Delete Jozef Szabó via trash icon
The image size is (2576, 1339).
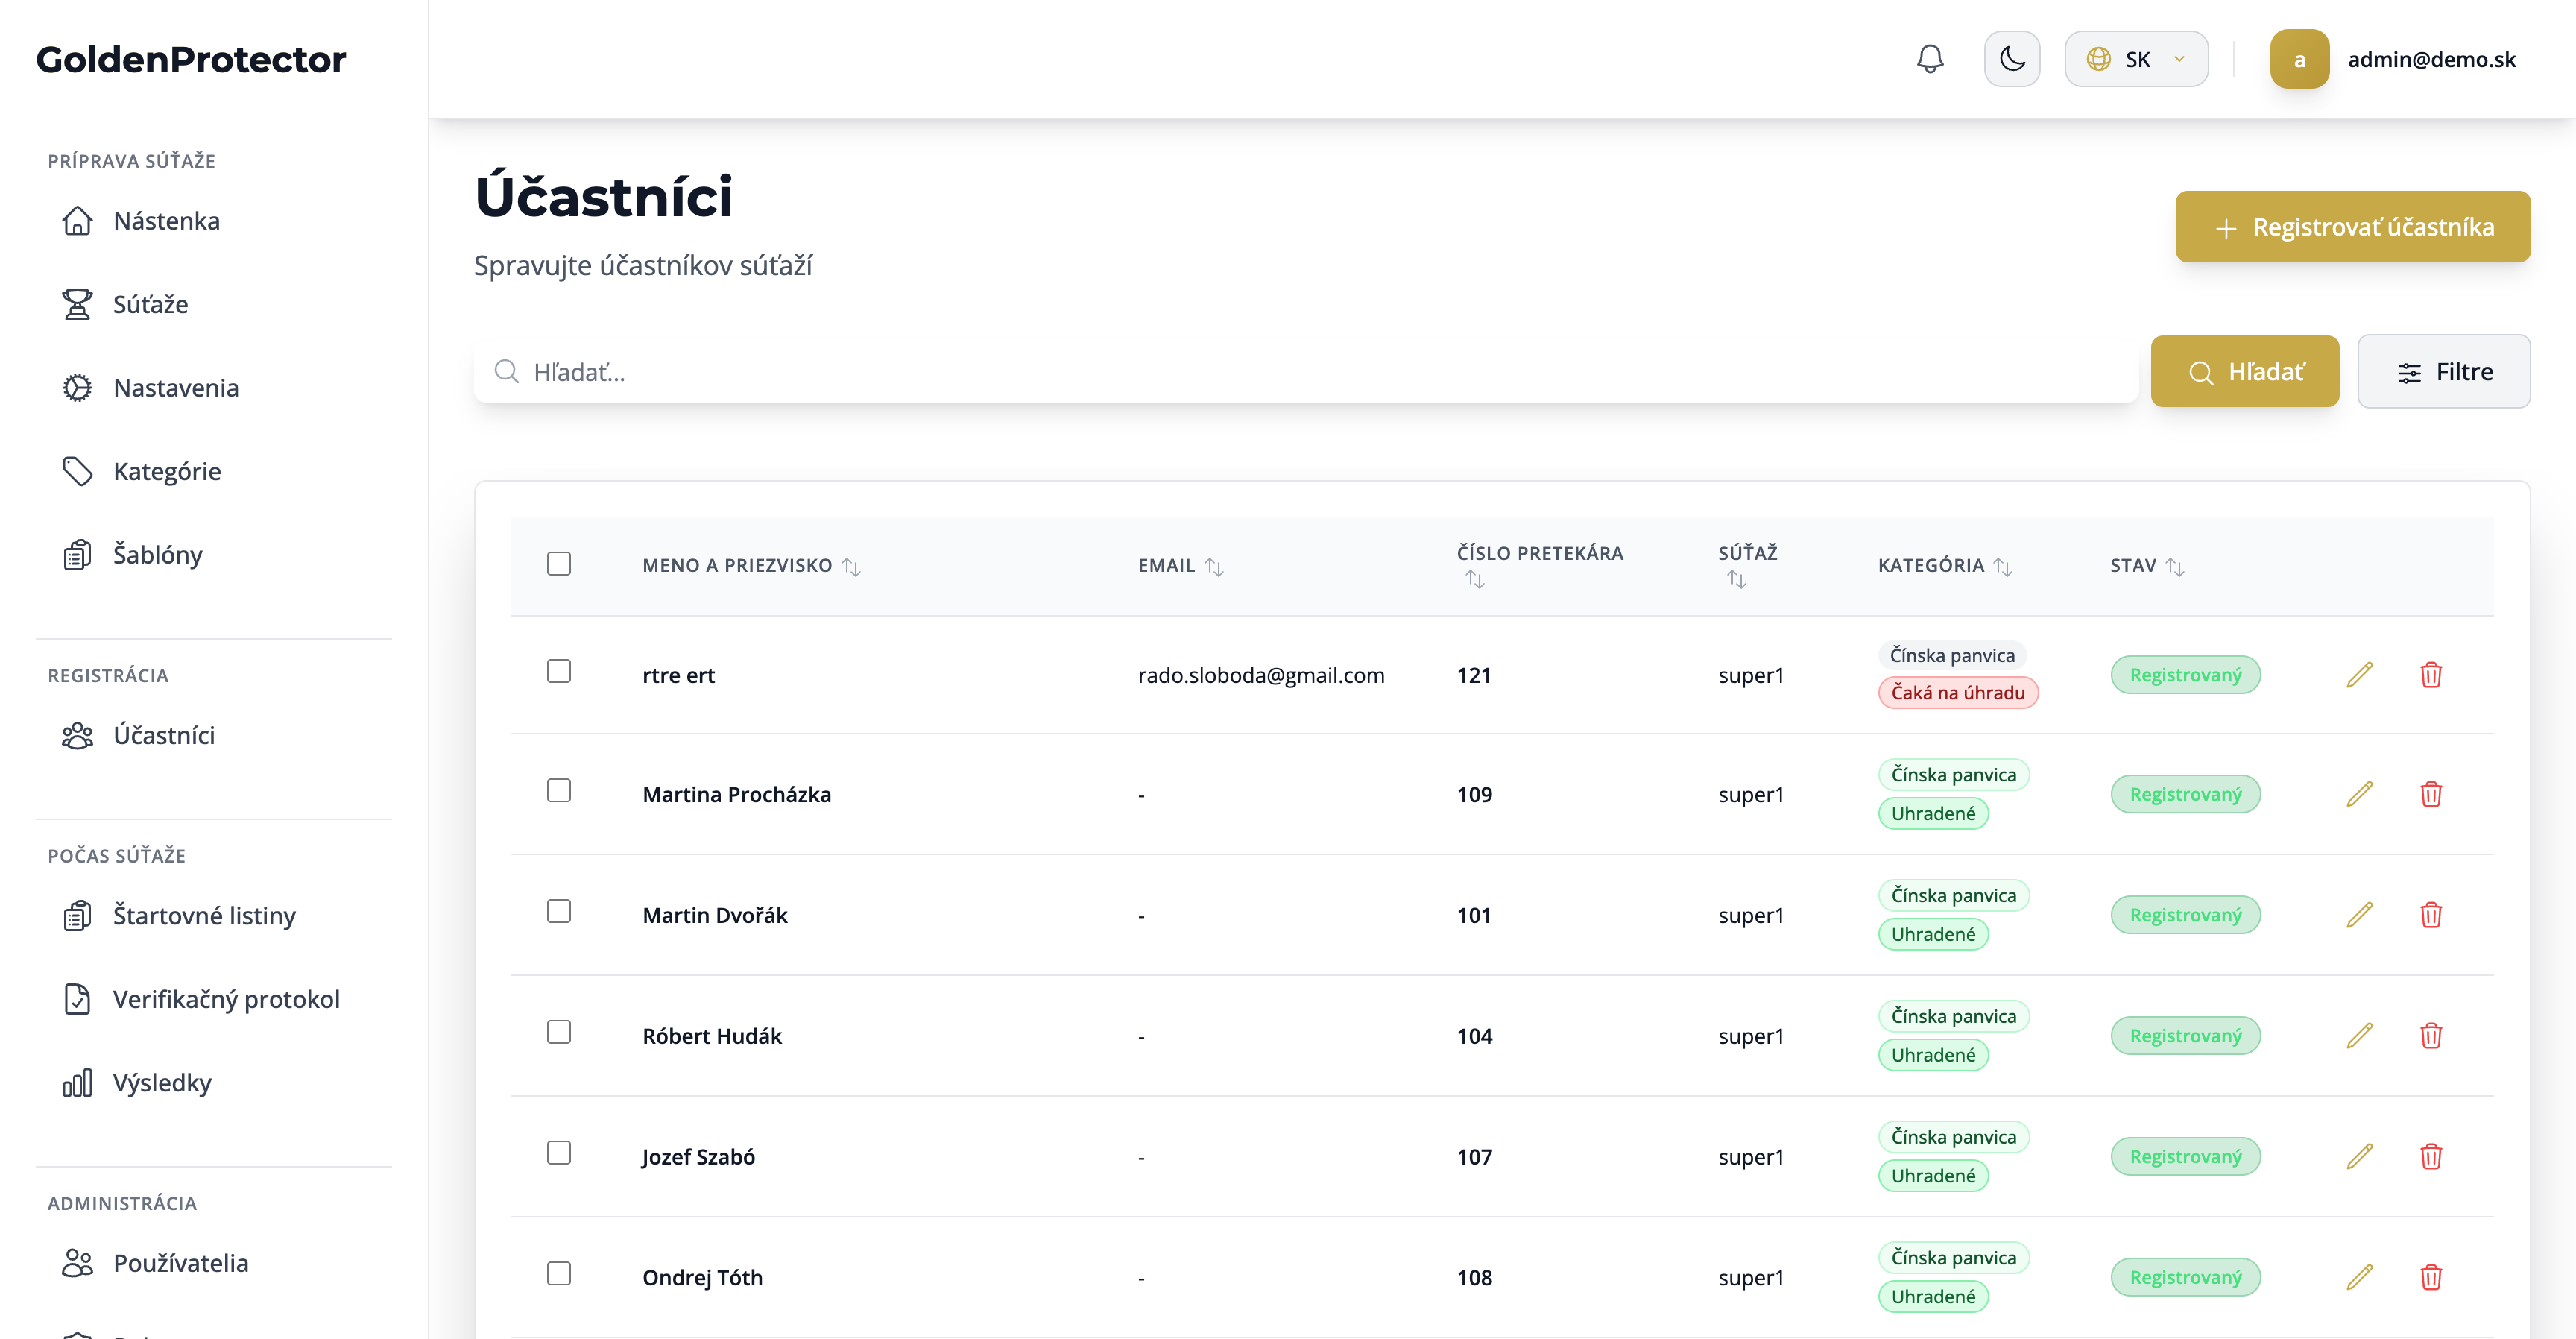[2430, 1157]
